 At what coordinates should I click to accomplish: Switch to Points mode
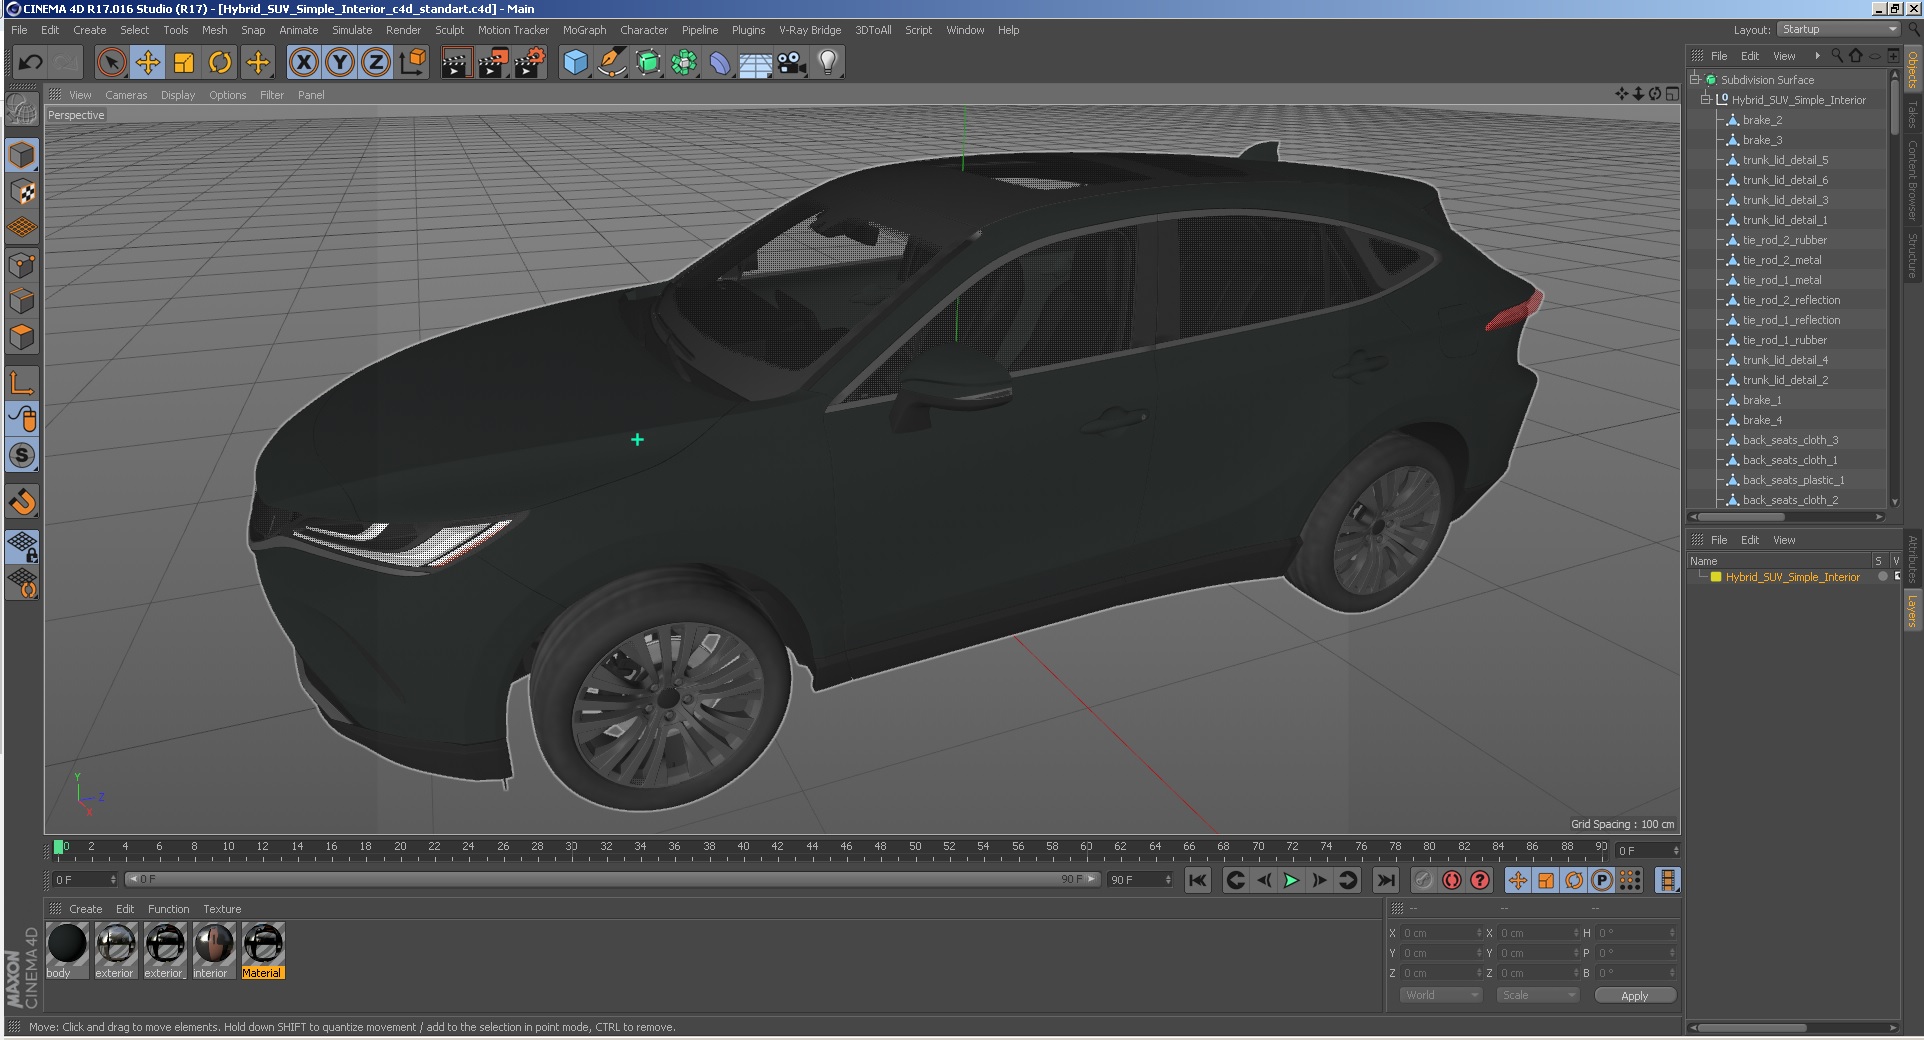coord(22,265)
